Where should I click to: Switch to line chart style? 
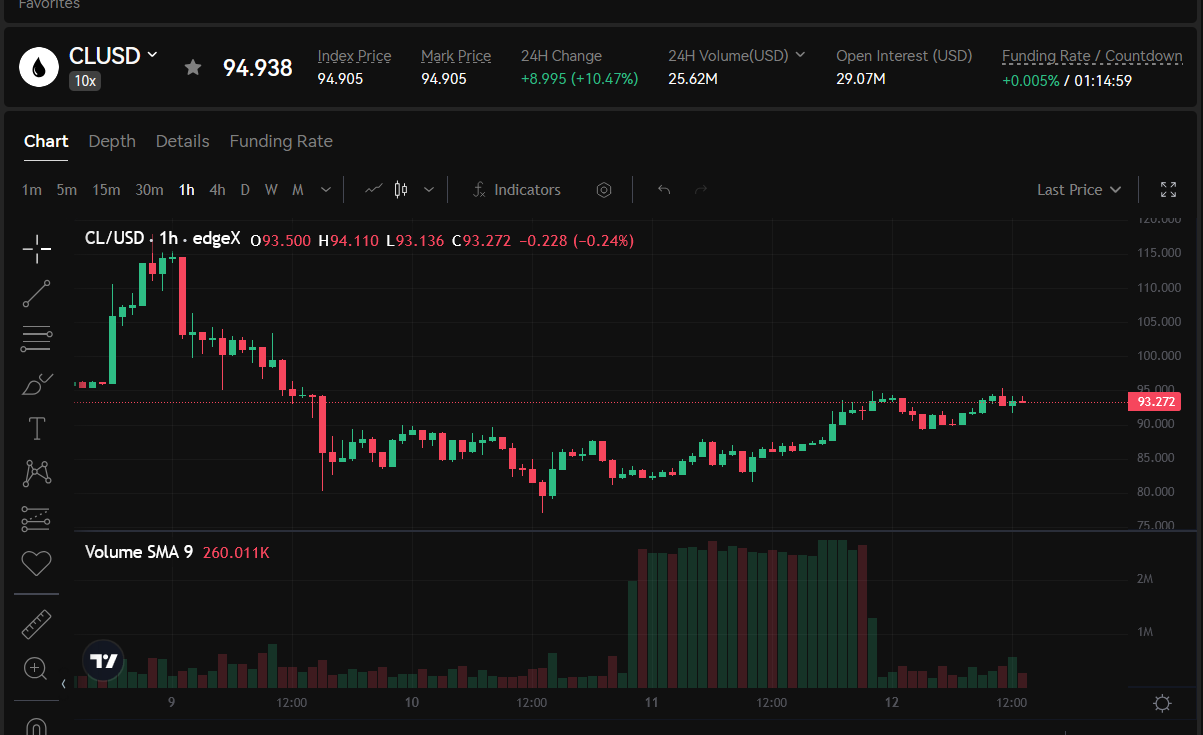click(374, 189)
